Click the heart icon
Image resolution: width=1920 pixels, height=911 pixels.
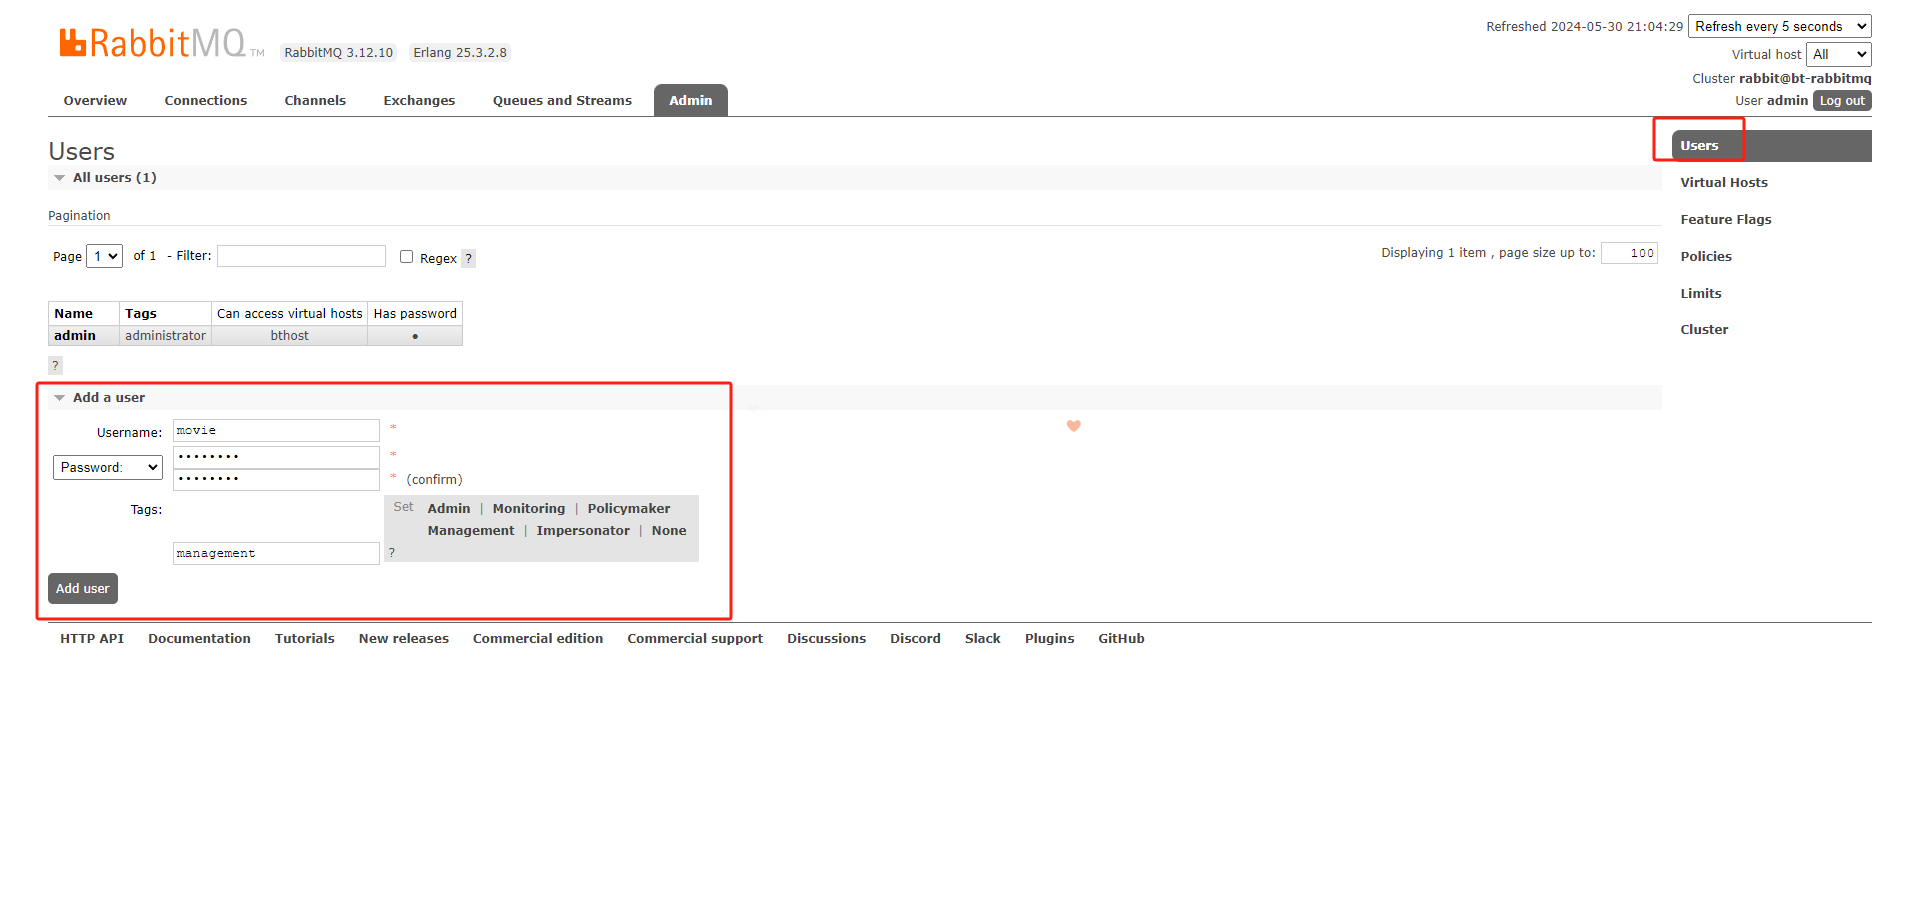pyautogui.click(x=1073, y=426)
